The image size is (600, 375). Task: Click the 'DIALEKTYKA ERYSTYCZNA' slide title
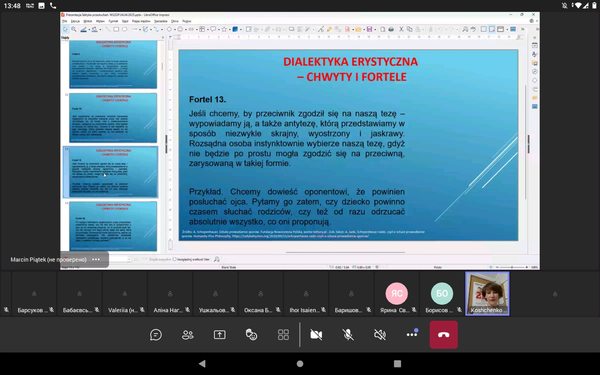[351, 62]
